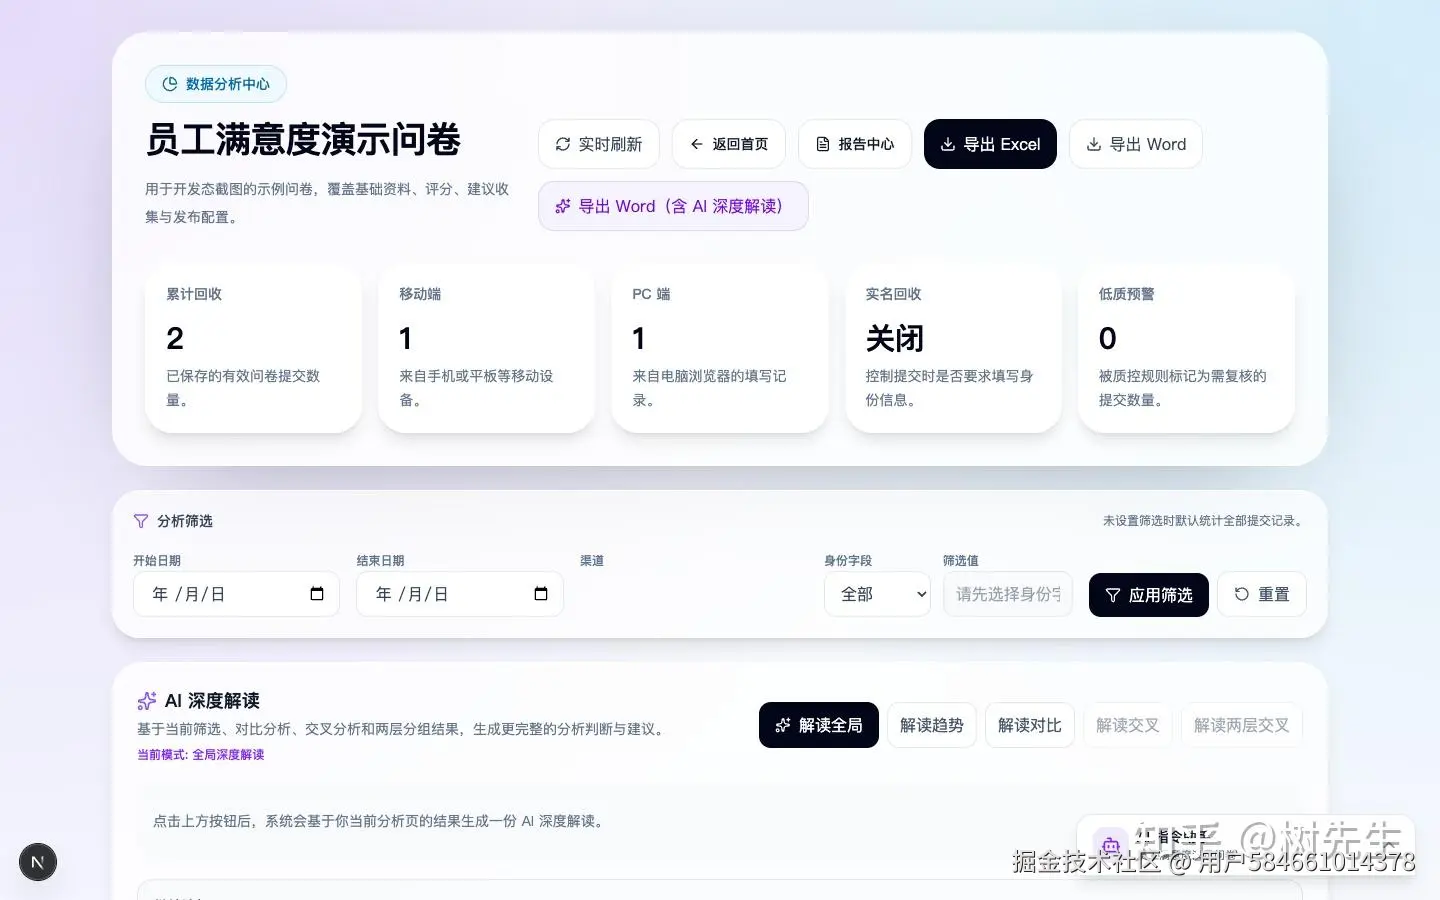The image size is (1440, 900).
Task: Click the download icon in 导出 Excel
Action: [948, 144]
